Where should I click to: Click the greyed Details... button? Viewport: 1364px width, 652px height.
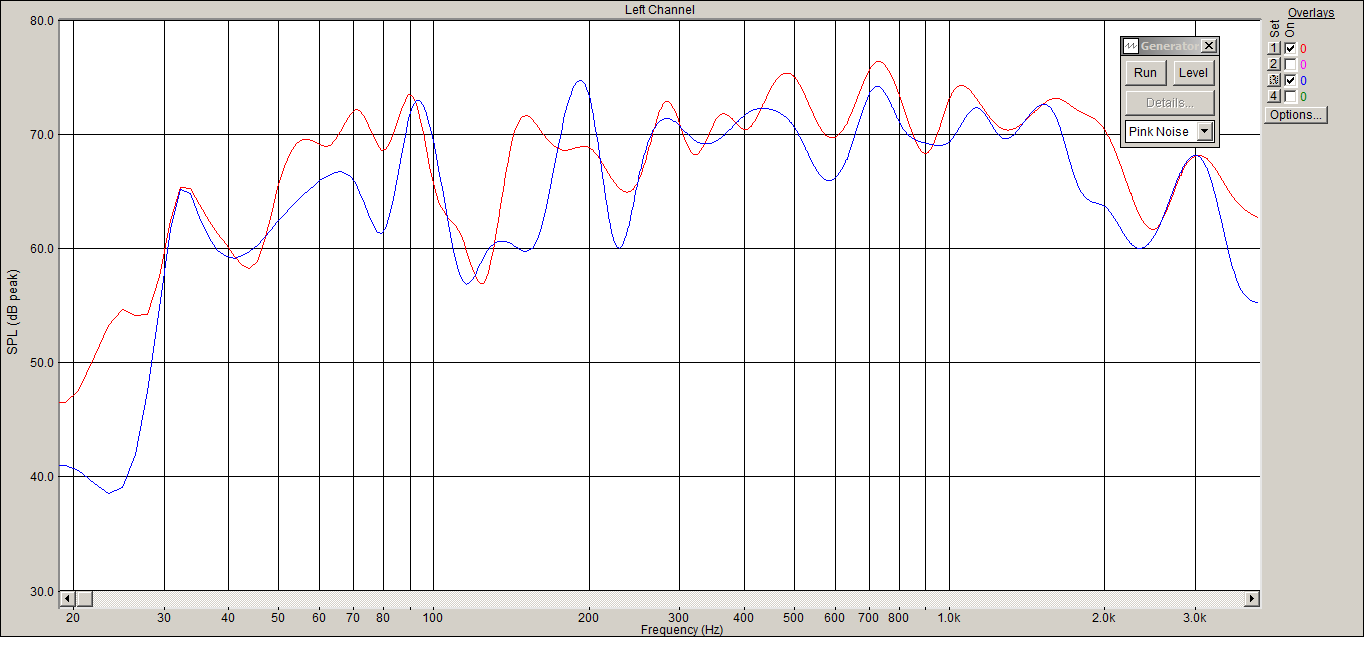click(1170, 102)
